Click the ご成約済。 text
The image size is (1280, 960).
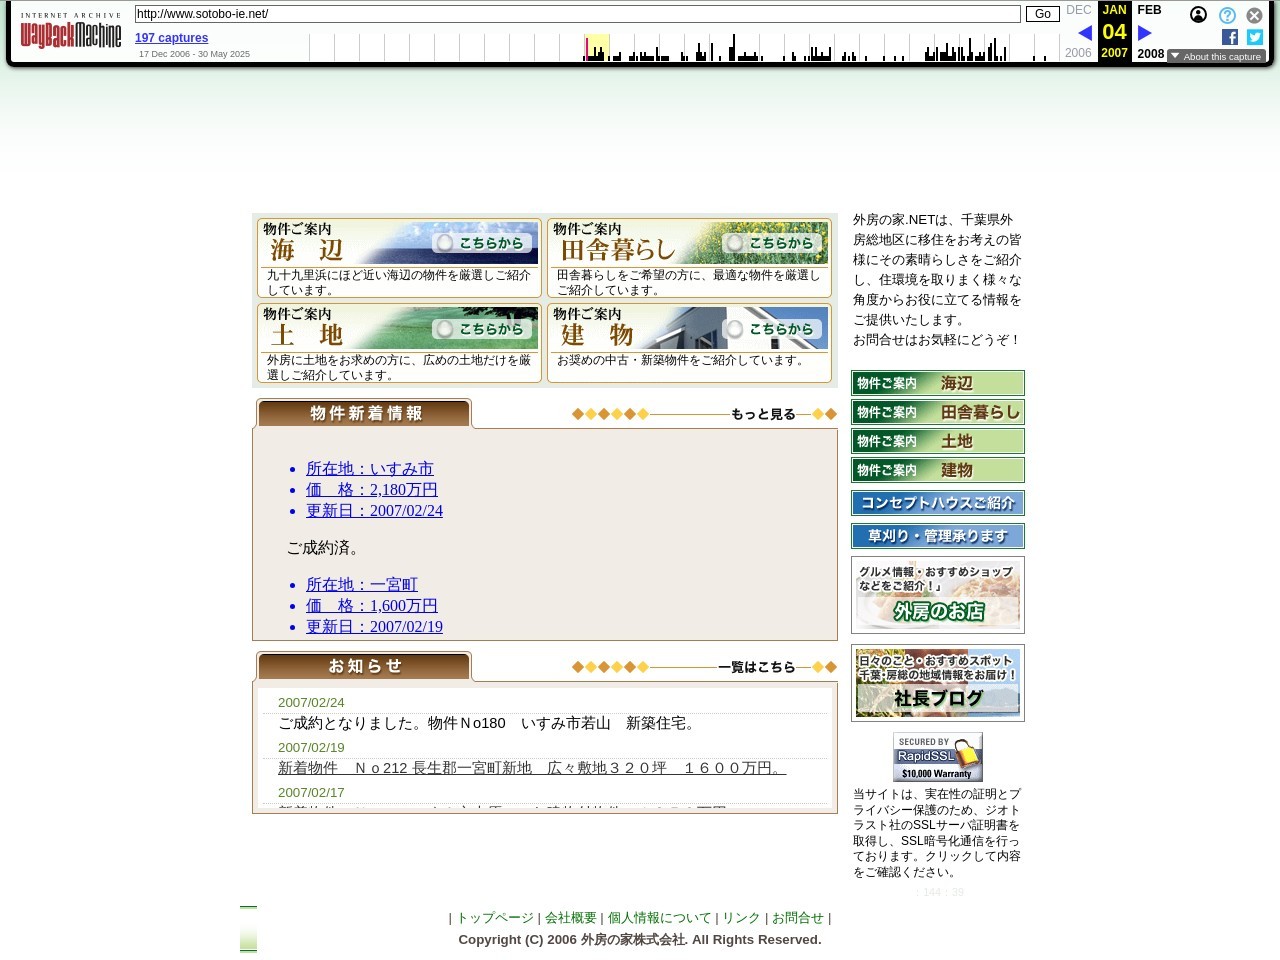point(325,547)
